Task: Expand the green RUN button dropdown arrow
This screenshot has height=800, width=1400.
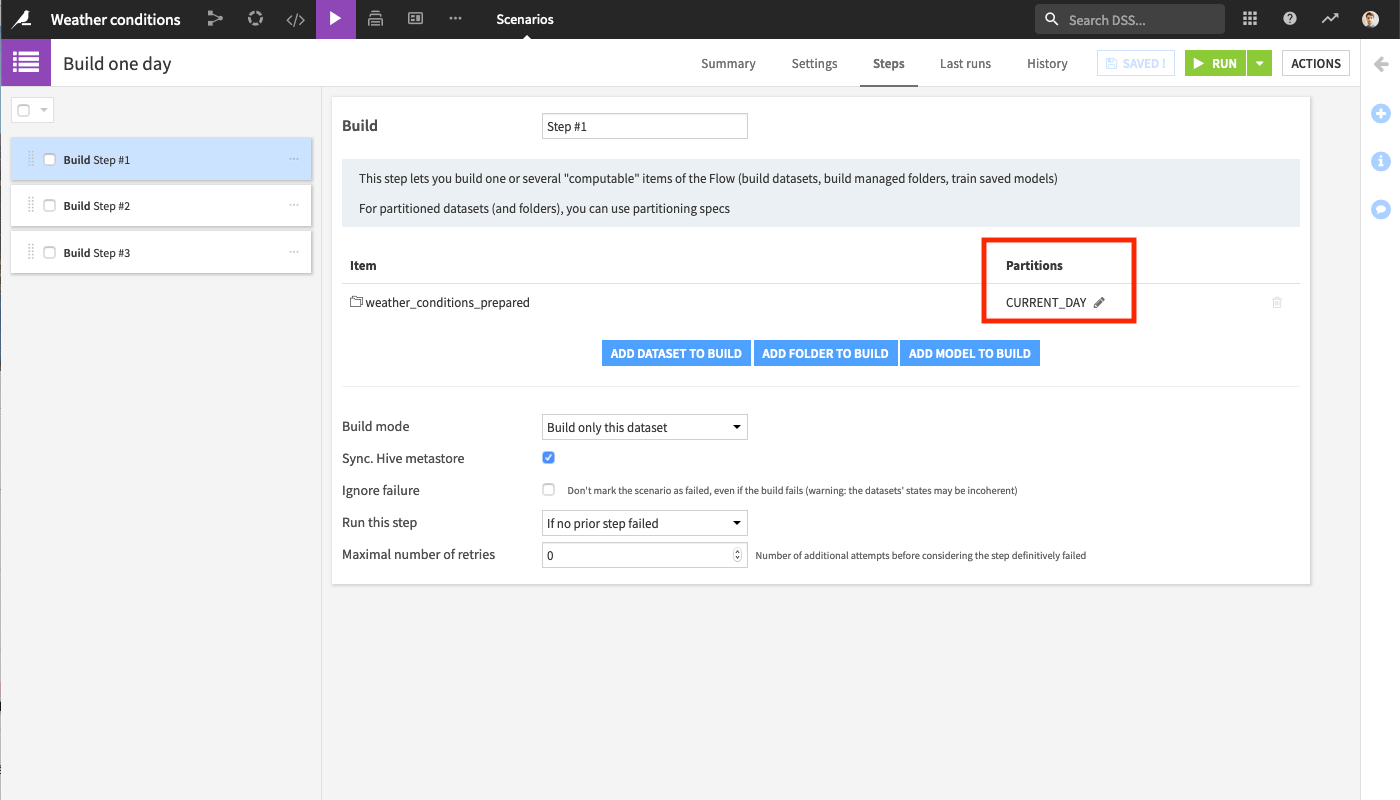Action: pyautogui.click(x=1260, y=63)
